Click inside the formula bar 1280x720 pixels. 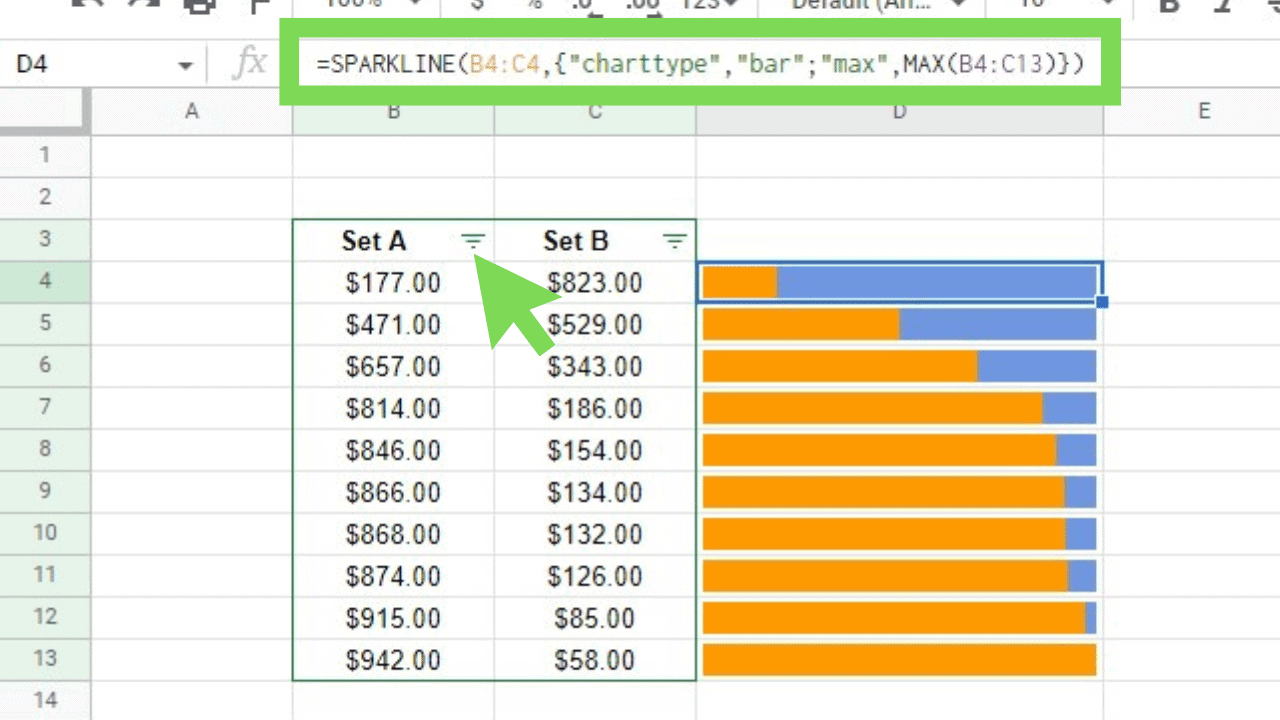point(700,63)
